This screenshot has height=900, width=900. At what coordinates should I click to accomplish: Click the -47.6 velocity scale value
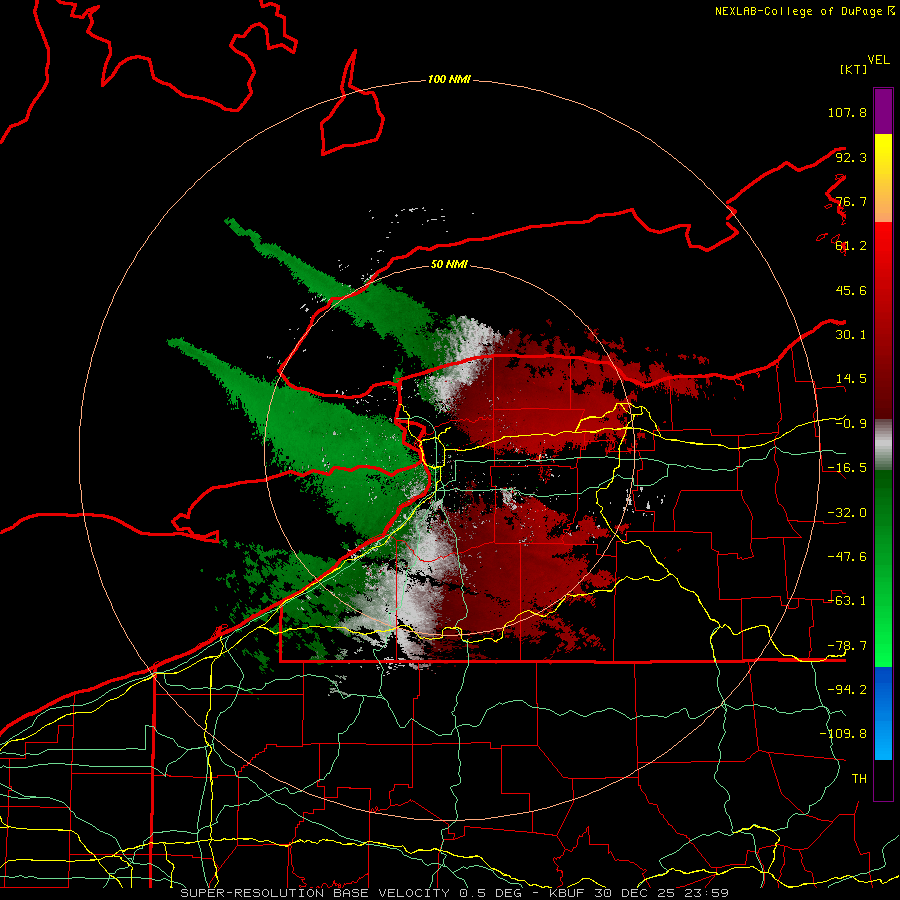pyautogui.click(x=847, y=557)
